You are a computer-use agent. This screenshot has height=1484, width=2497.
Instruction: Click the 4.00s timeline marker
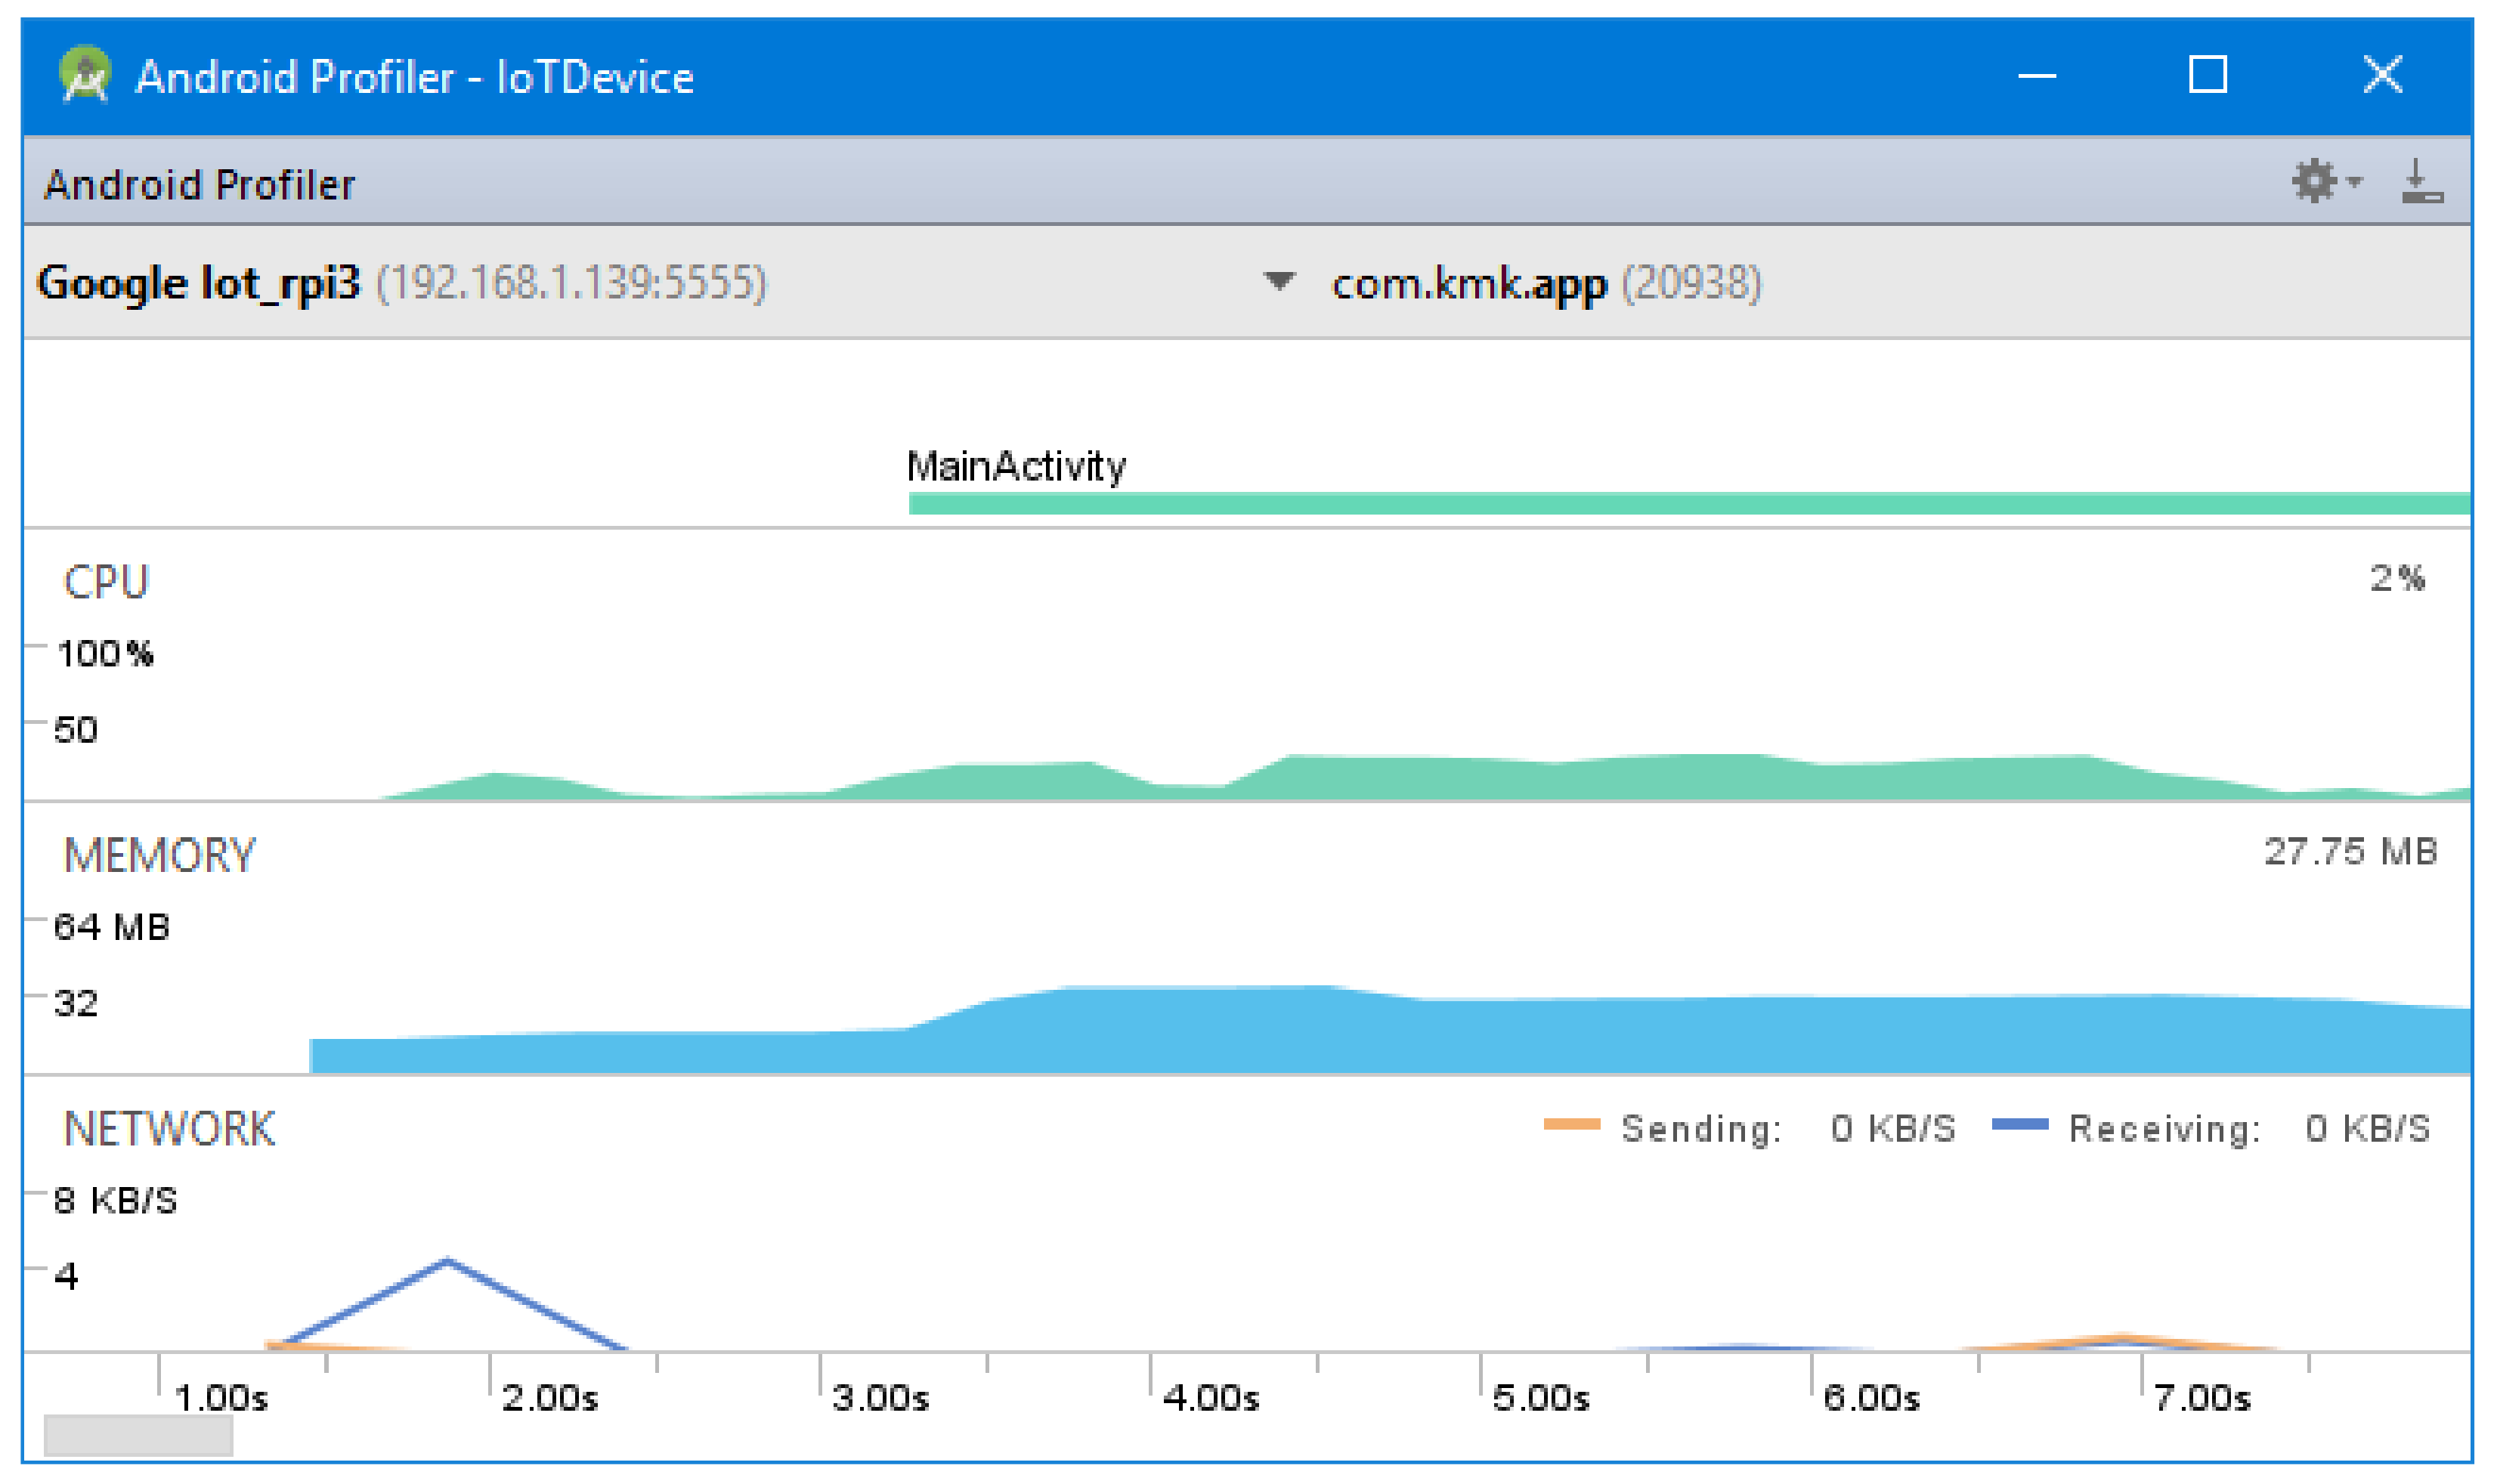pos(1209,1398)
